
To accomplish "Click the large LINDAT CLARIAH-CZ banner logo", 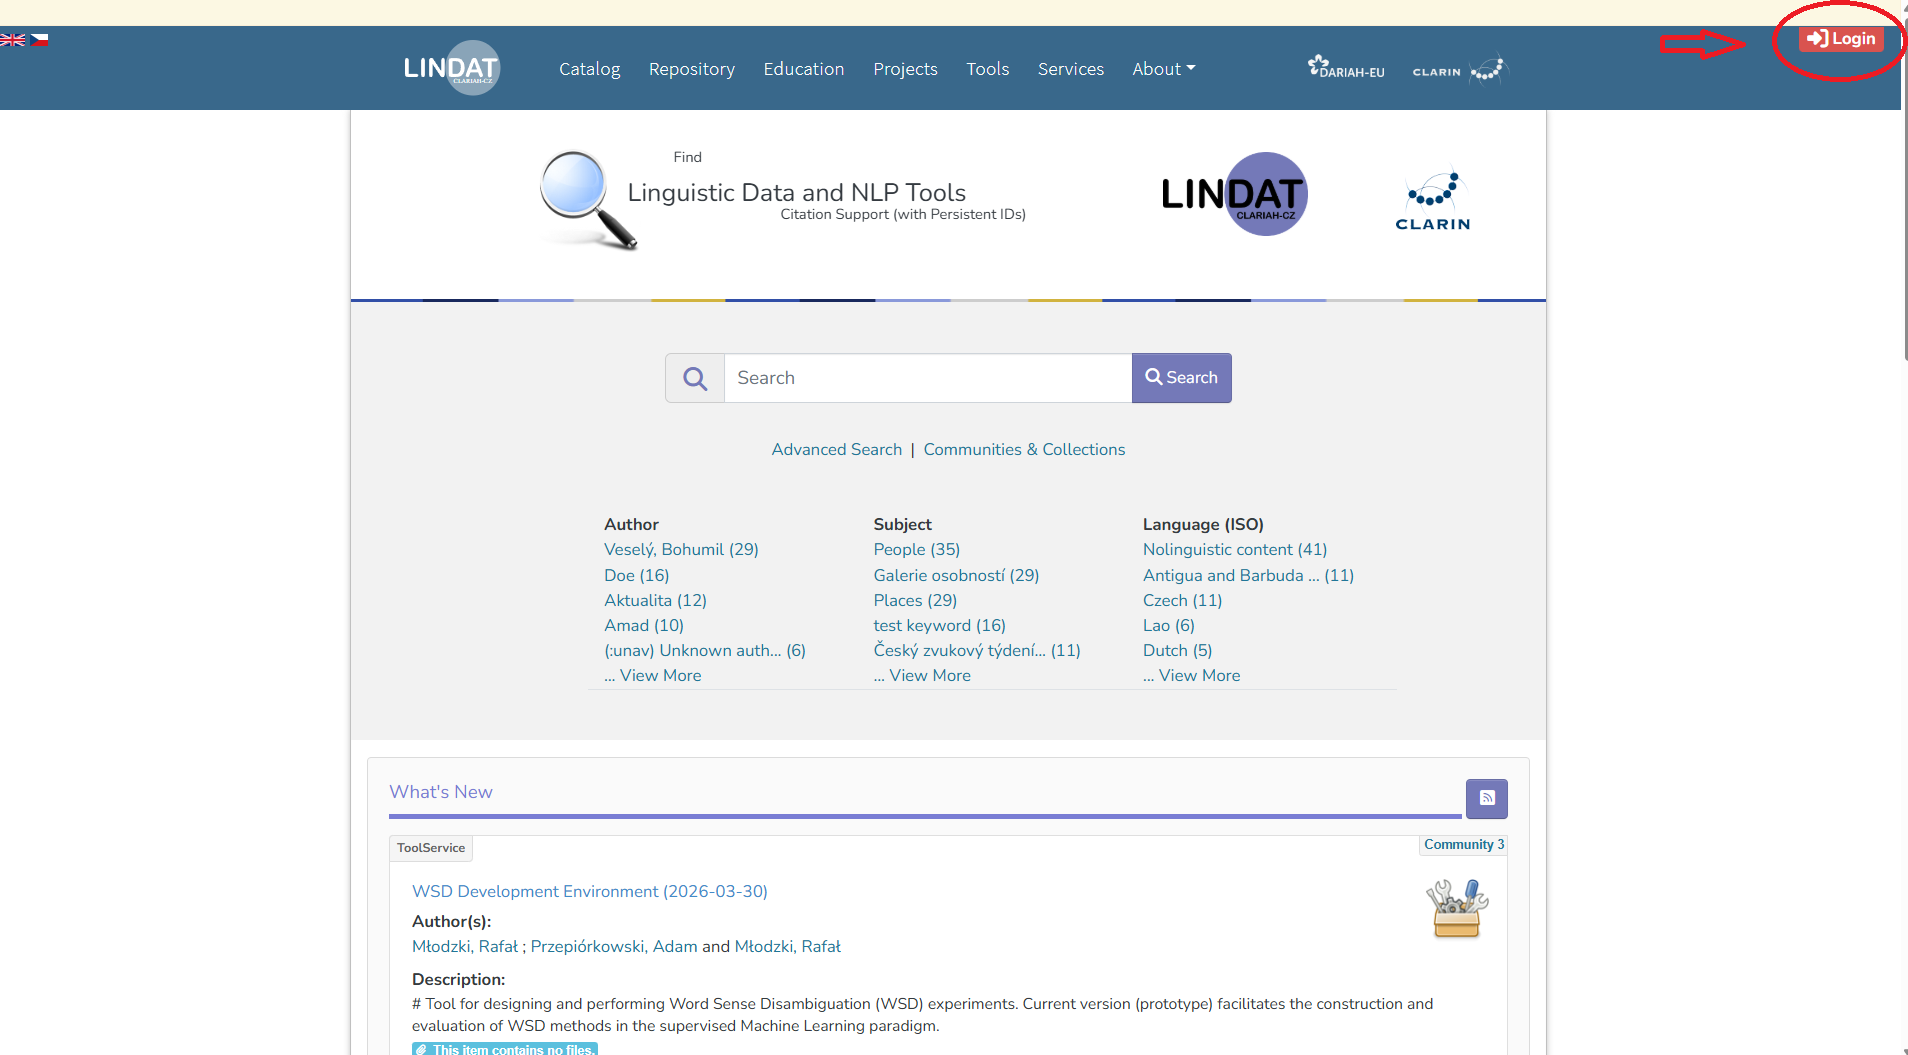I will (x=1235, y=194).
